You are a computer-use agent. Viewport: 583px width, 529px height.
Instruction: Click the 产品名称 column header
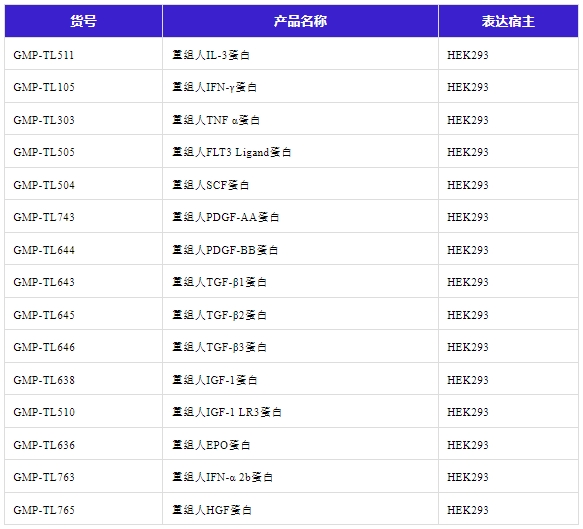[300, 21]
